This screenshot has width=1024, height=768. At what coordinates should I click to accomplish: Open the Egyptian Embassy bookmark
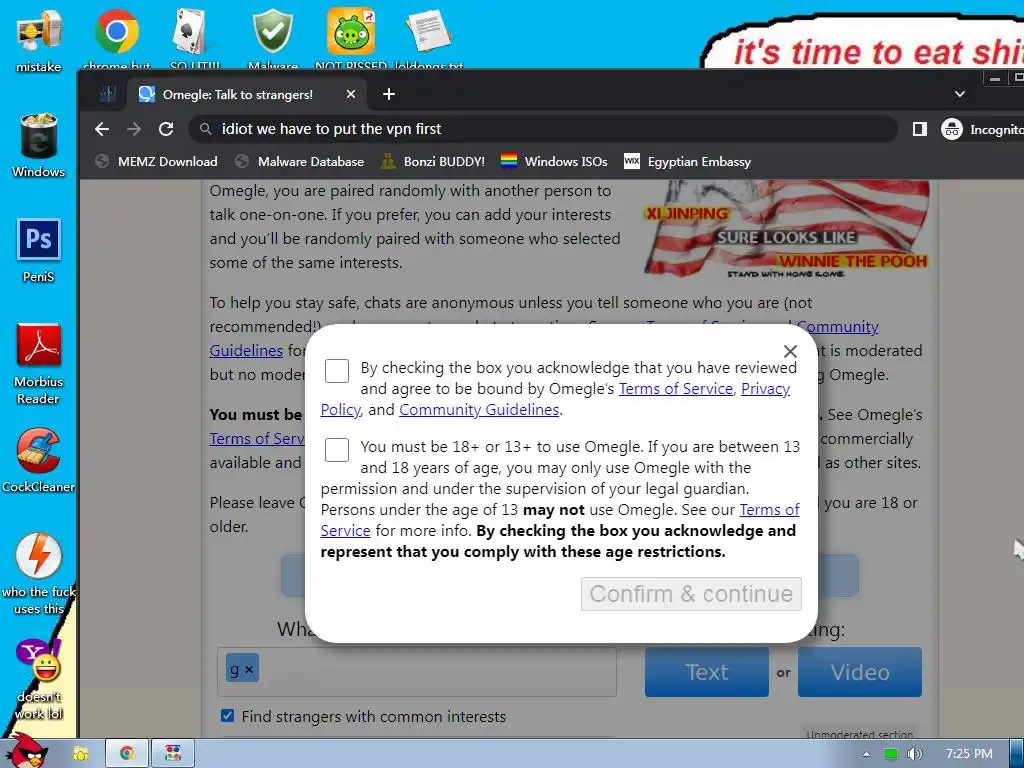688,161
